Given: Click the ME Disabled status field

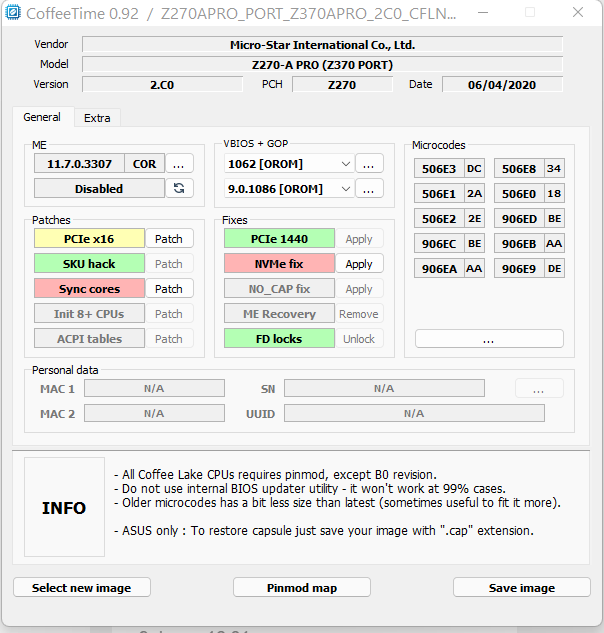Looking at the screenshot, I should point(99,189).
